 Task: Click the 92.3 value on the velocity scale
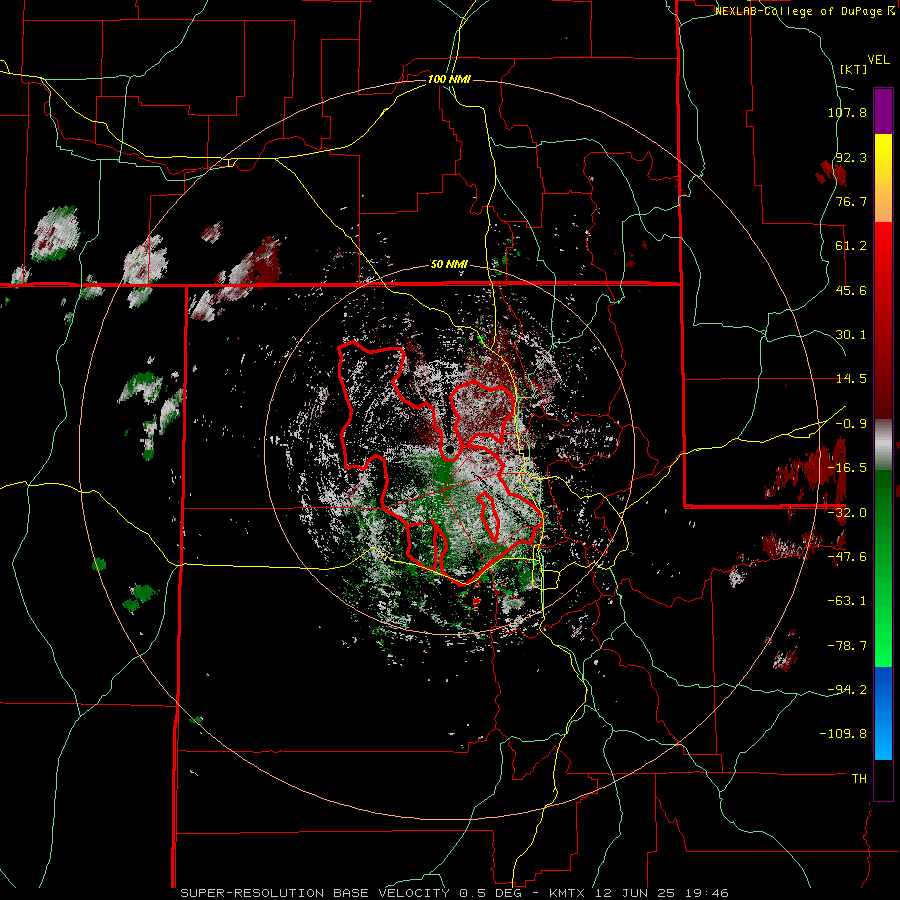tap(851, 157)
